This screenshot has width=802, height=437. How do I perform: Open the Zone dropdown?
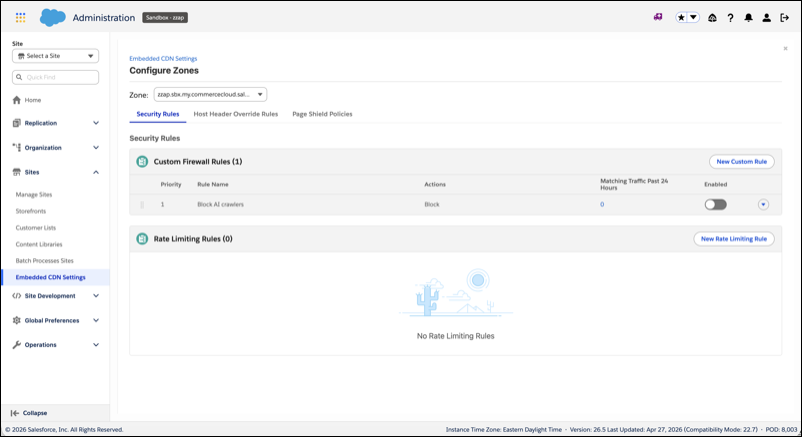point(210,95)
